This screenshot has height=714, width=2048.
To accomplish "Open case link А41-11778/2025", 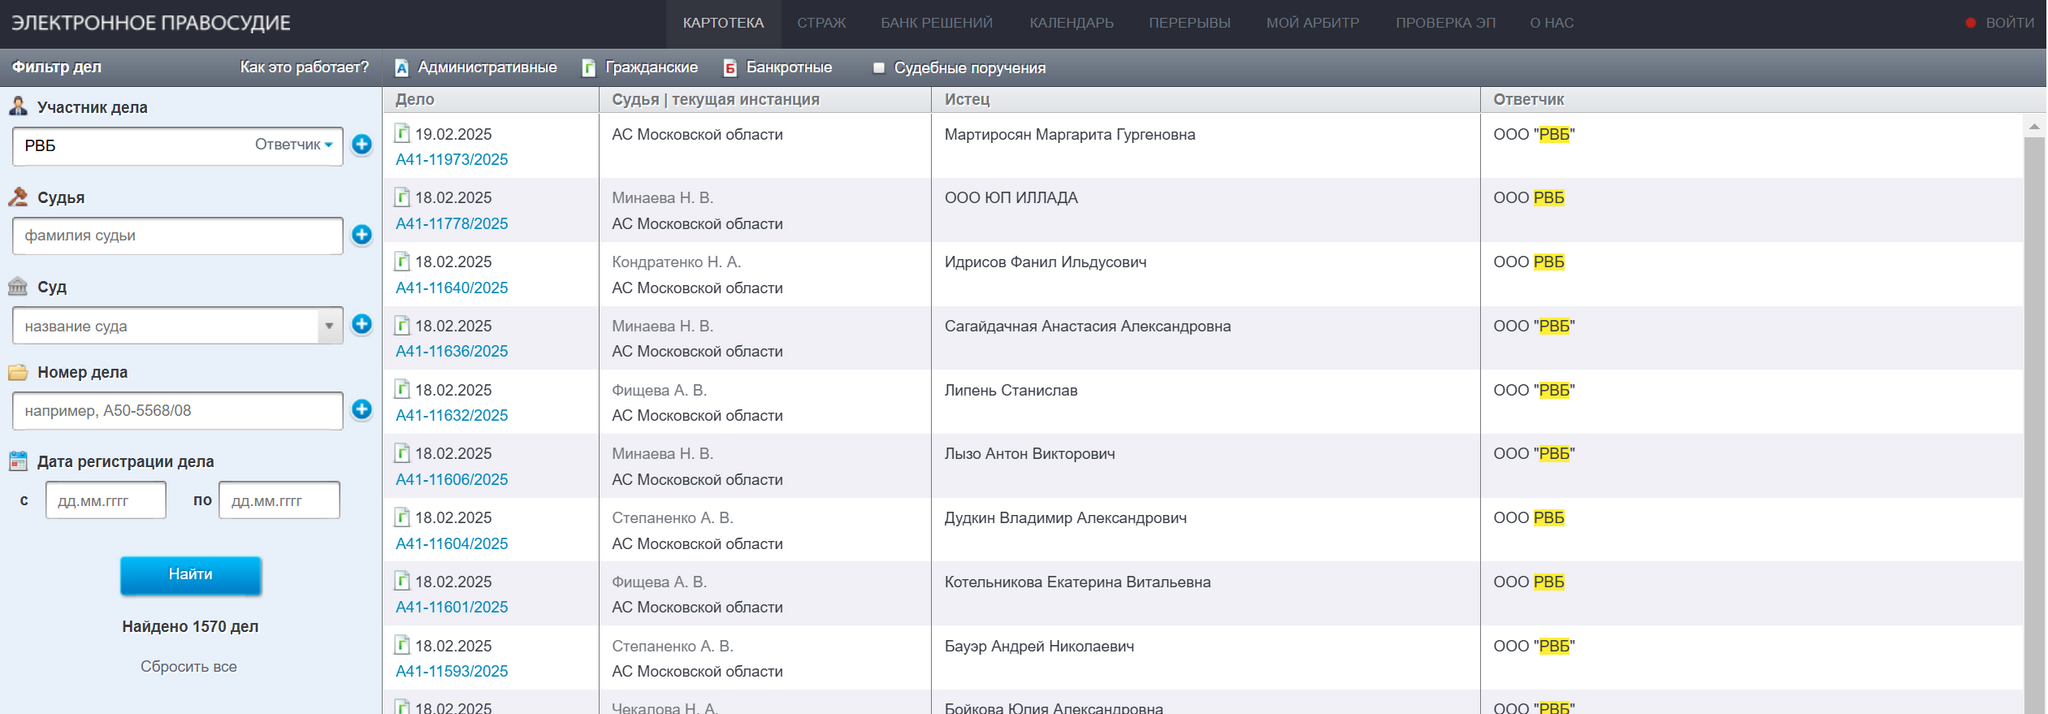I will (452, 224).
